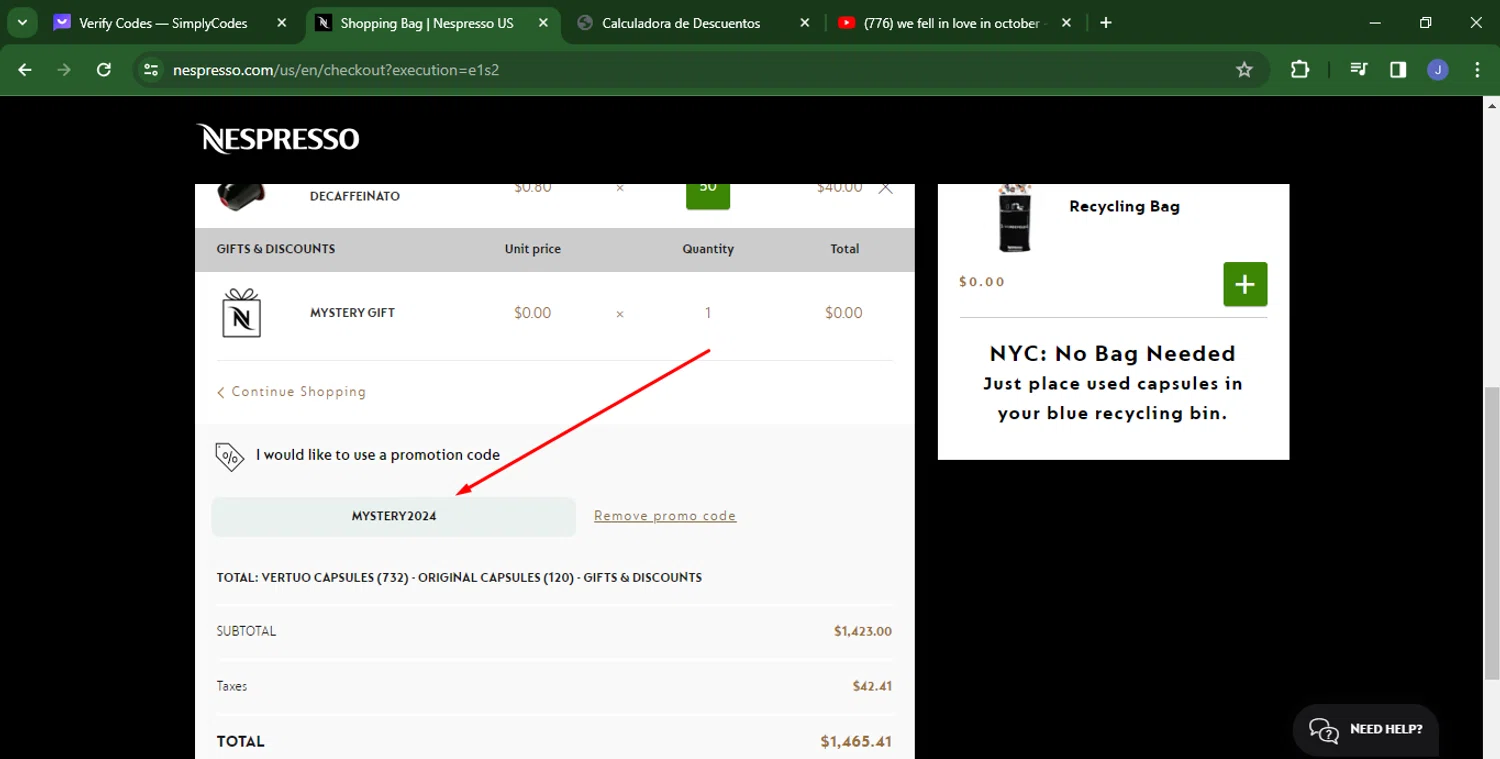Click the TOTAL amount $1,465.41

[x=856, y=742]
